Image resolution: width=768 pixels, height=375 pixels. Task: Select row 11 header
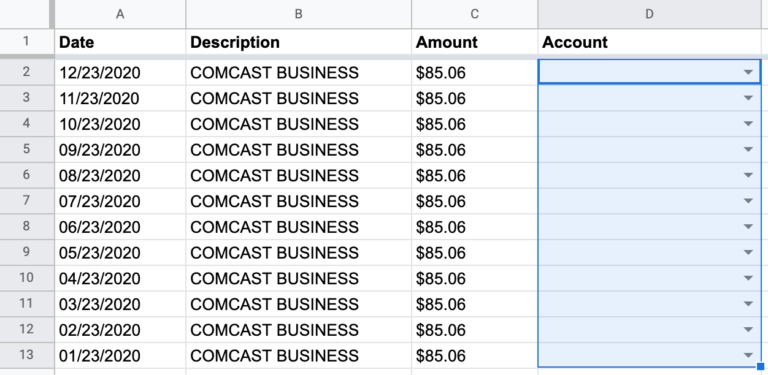click(x=26, y=304)
